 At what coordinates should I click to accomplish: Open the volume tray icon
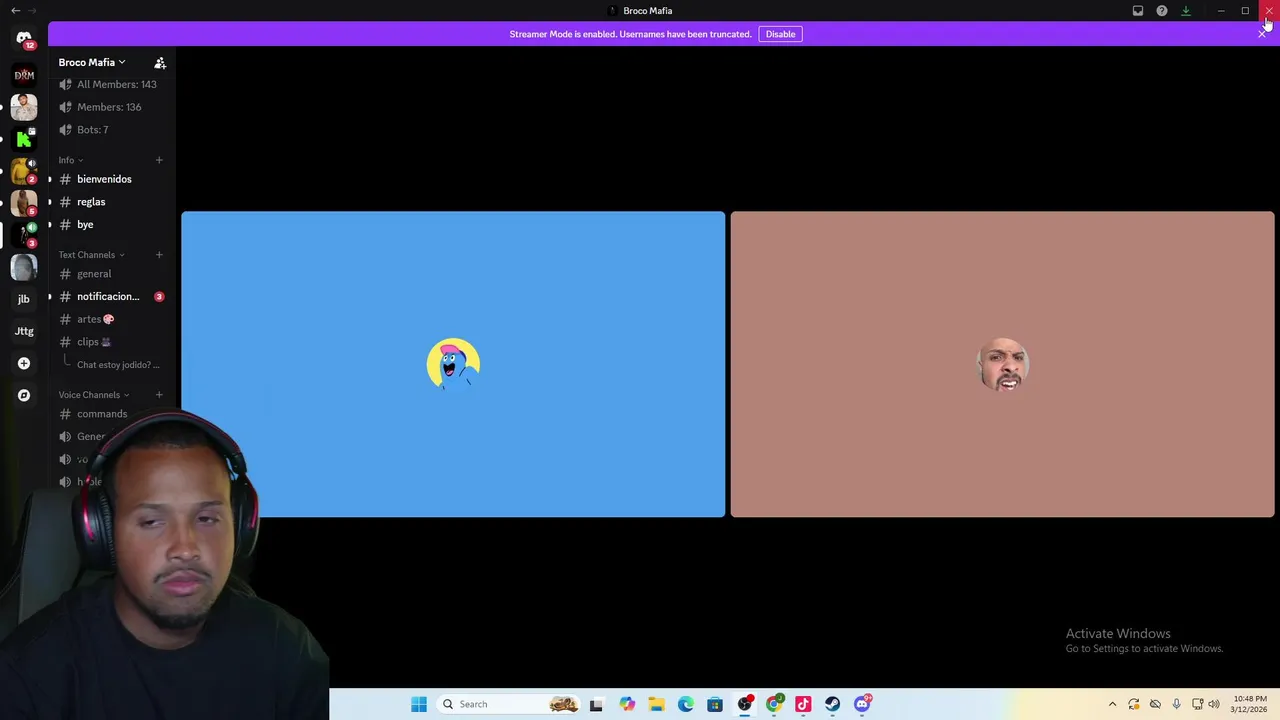[x=1214, y=704]
